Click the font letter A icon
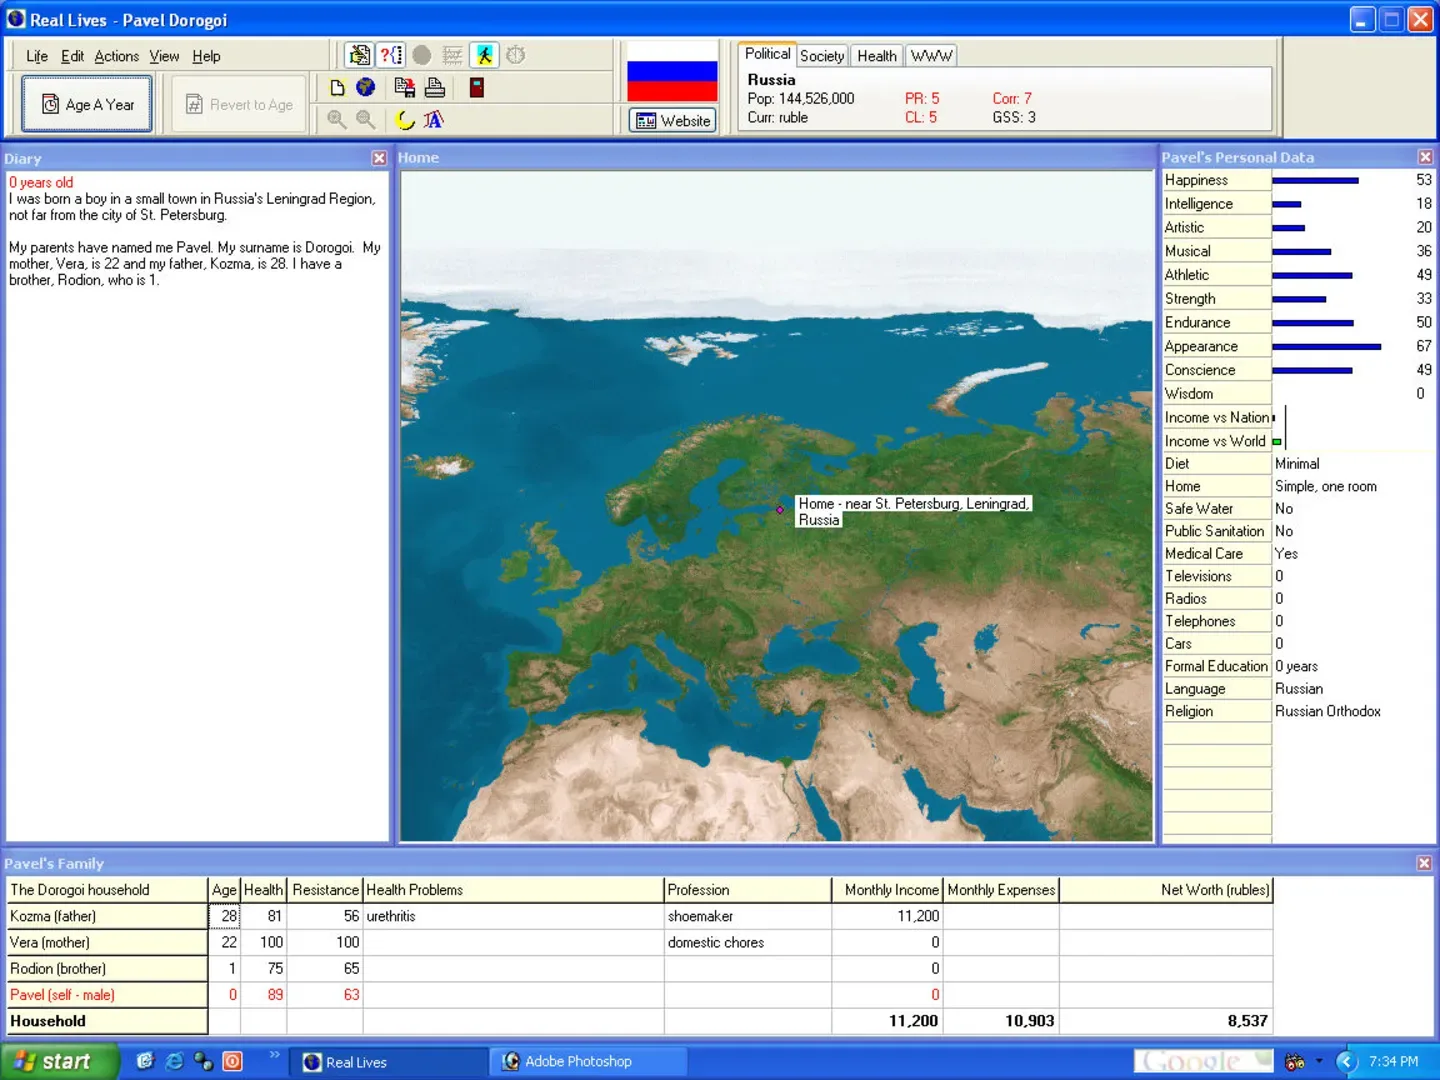1440x1080 pixels. point(433,120)
